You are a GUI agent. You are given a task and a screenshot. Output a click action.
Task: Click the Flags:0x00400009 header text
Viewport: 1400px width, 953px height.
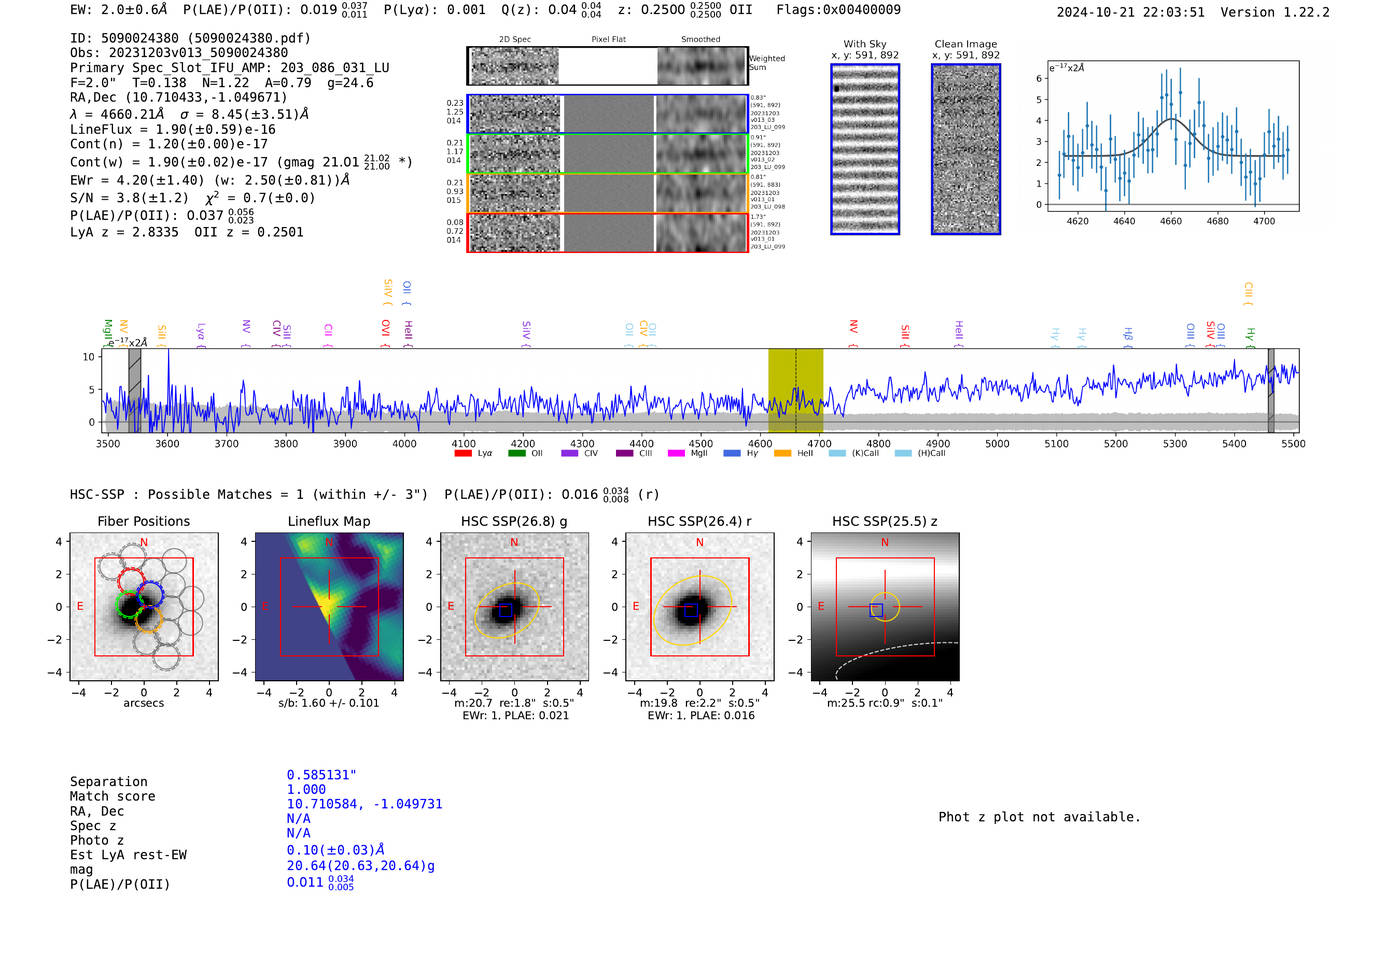[838, 10]
